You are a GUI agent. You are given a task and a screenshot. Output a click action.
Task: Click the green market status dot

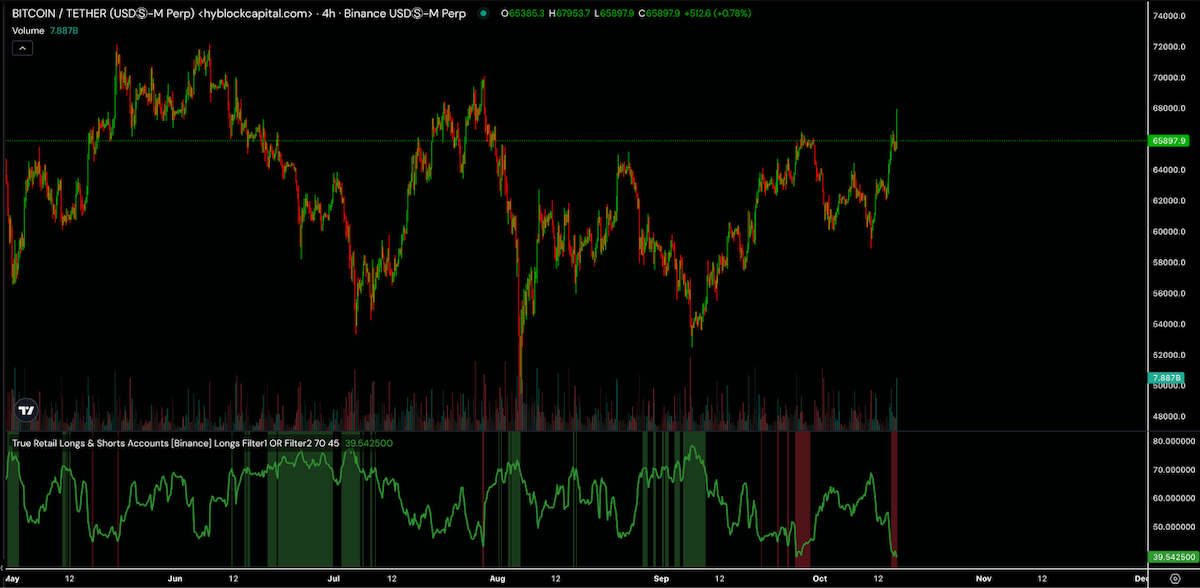pos(484,14)
